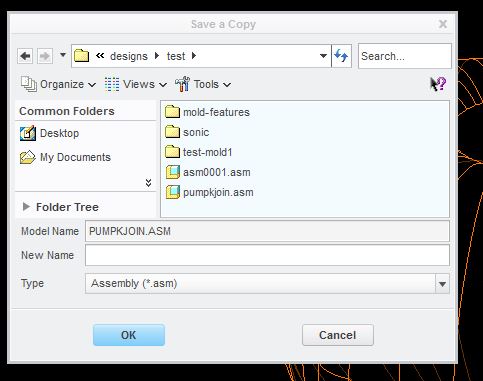Select the mold-features folder

(207, 112)
